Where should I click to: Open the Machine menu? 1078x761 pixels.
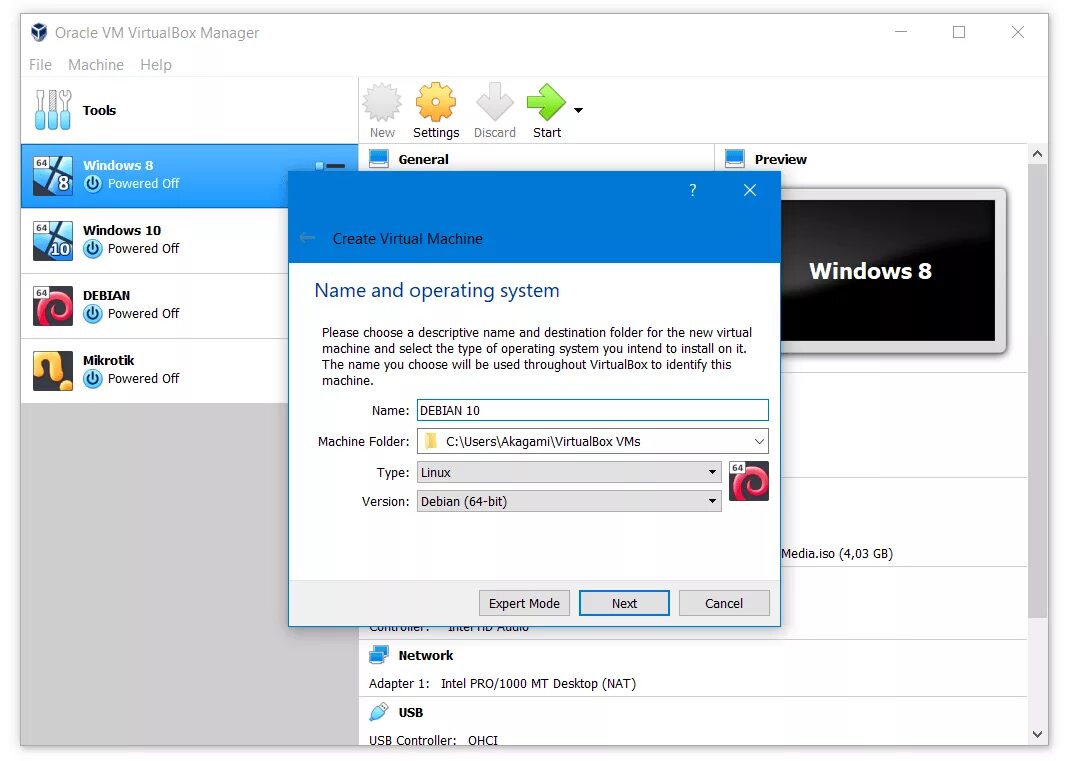point(96,65)
